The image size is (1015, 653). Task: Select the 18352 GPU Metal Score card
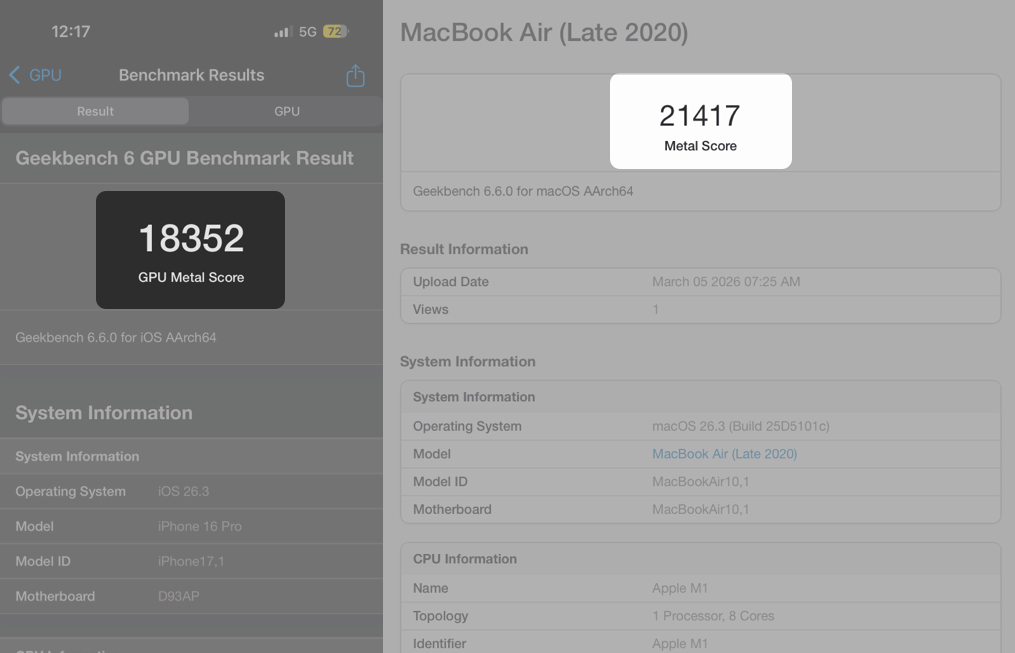(x=190, y=249)
